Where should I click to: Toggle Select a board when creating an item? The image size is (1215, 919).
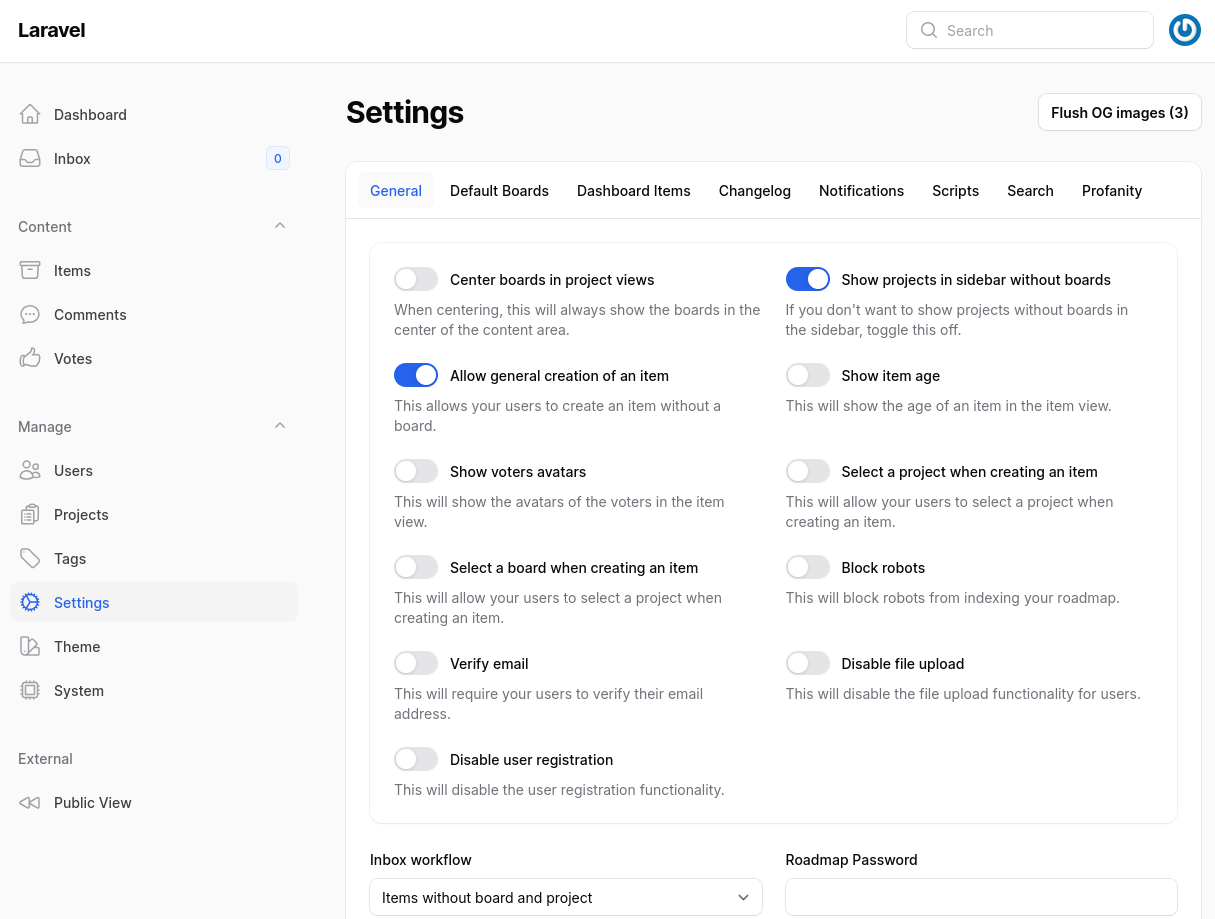tap(416, 567)
